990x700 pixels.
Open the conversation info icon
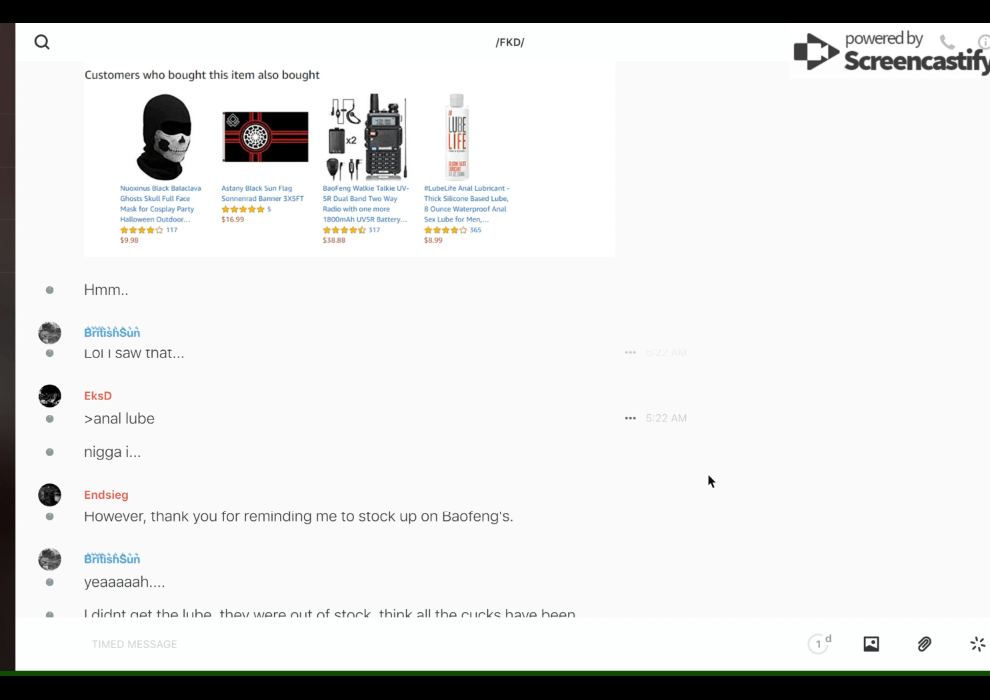pyautogui.click(x=984, y=42)
